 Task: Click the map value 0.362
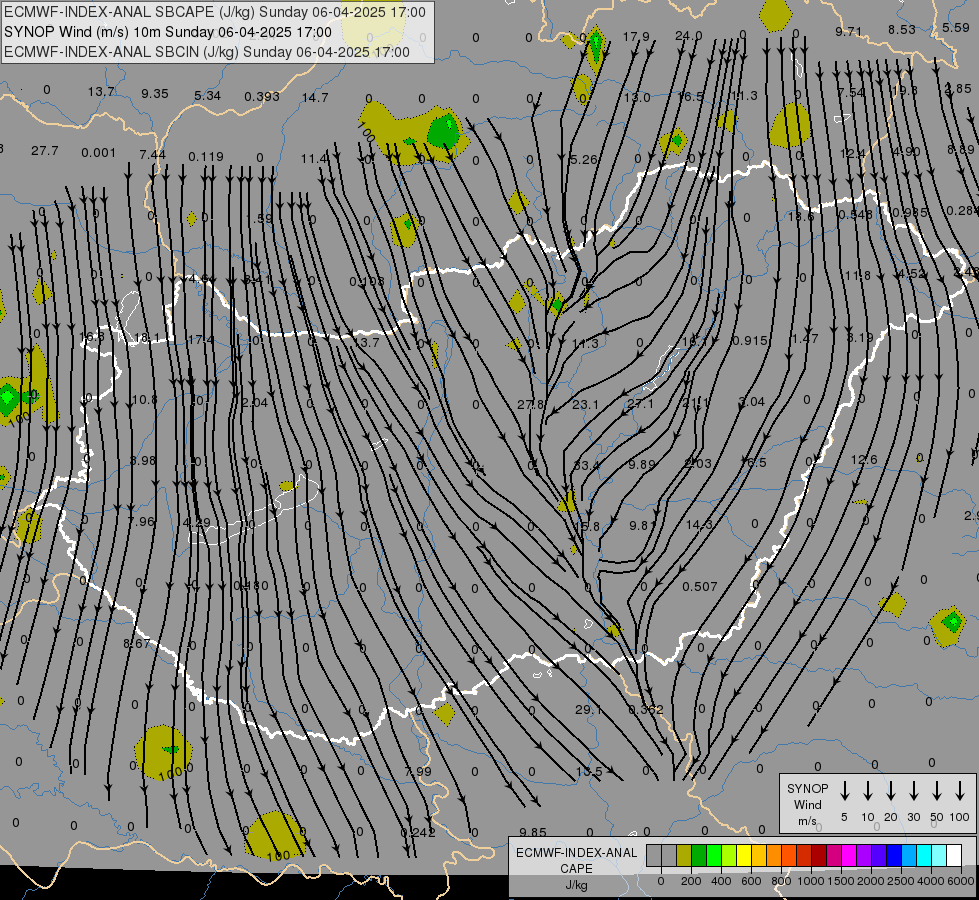pyautogui.click(x=646, y=710)
